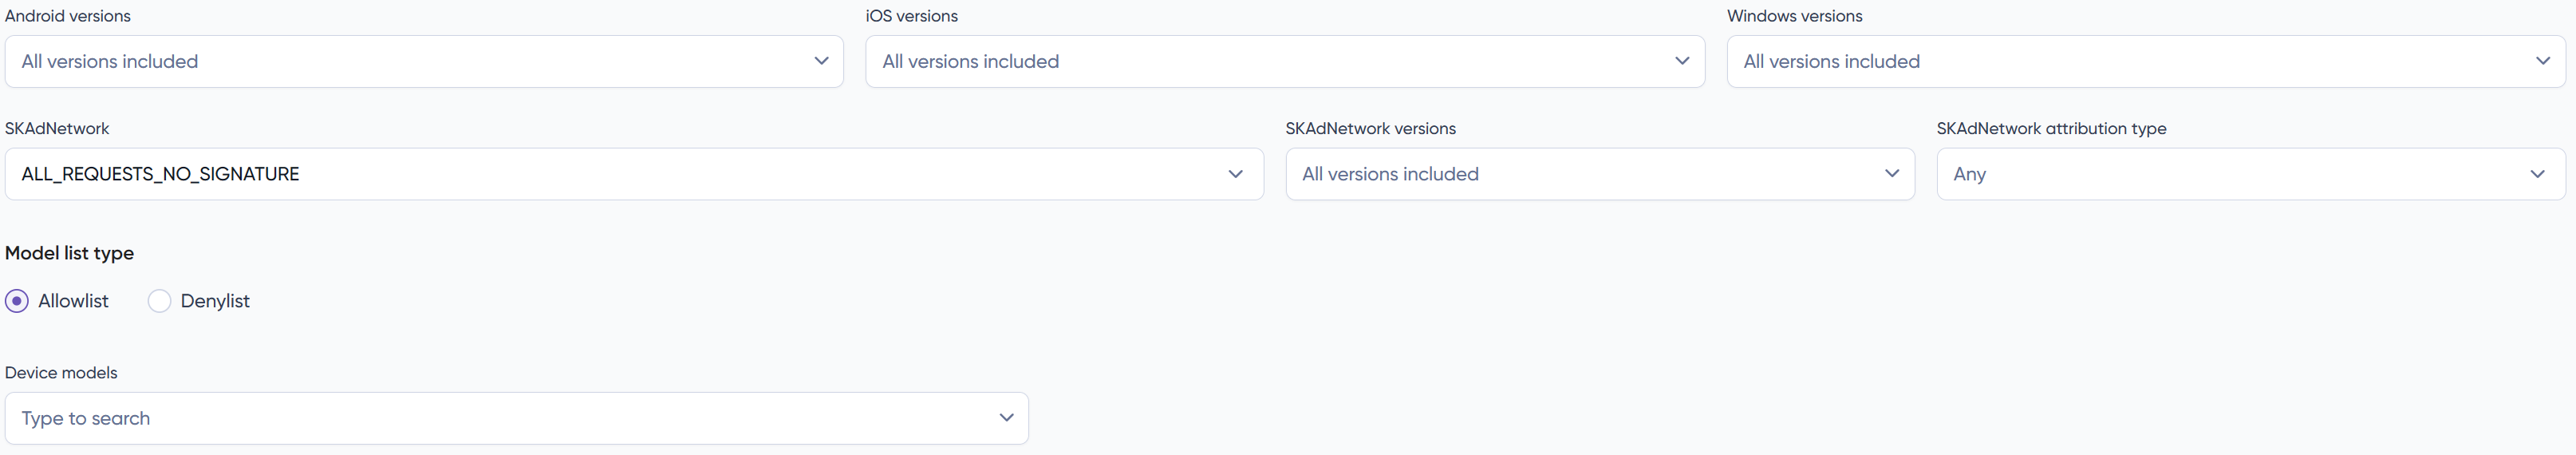Click the Windows versions dropdown chevron arrow

pyautogui.click(x=2542, y=61)
